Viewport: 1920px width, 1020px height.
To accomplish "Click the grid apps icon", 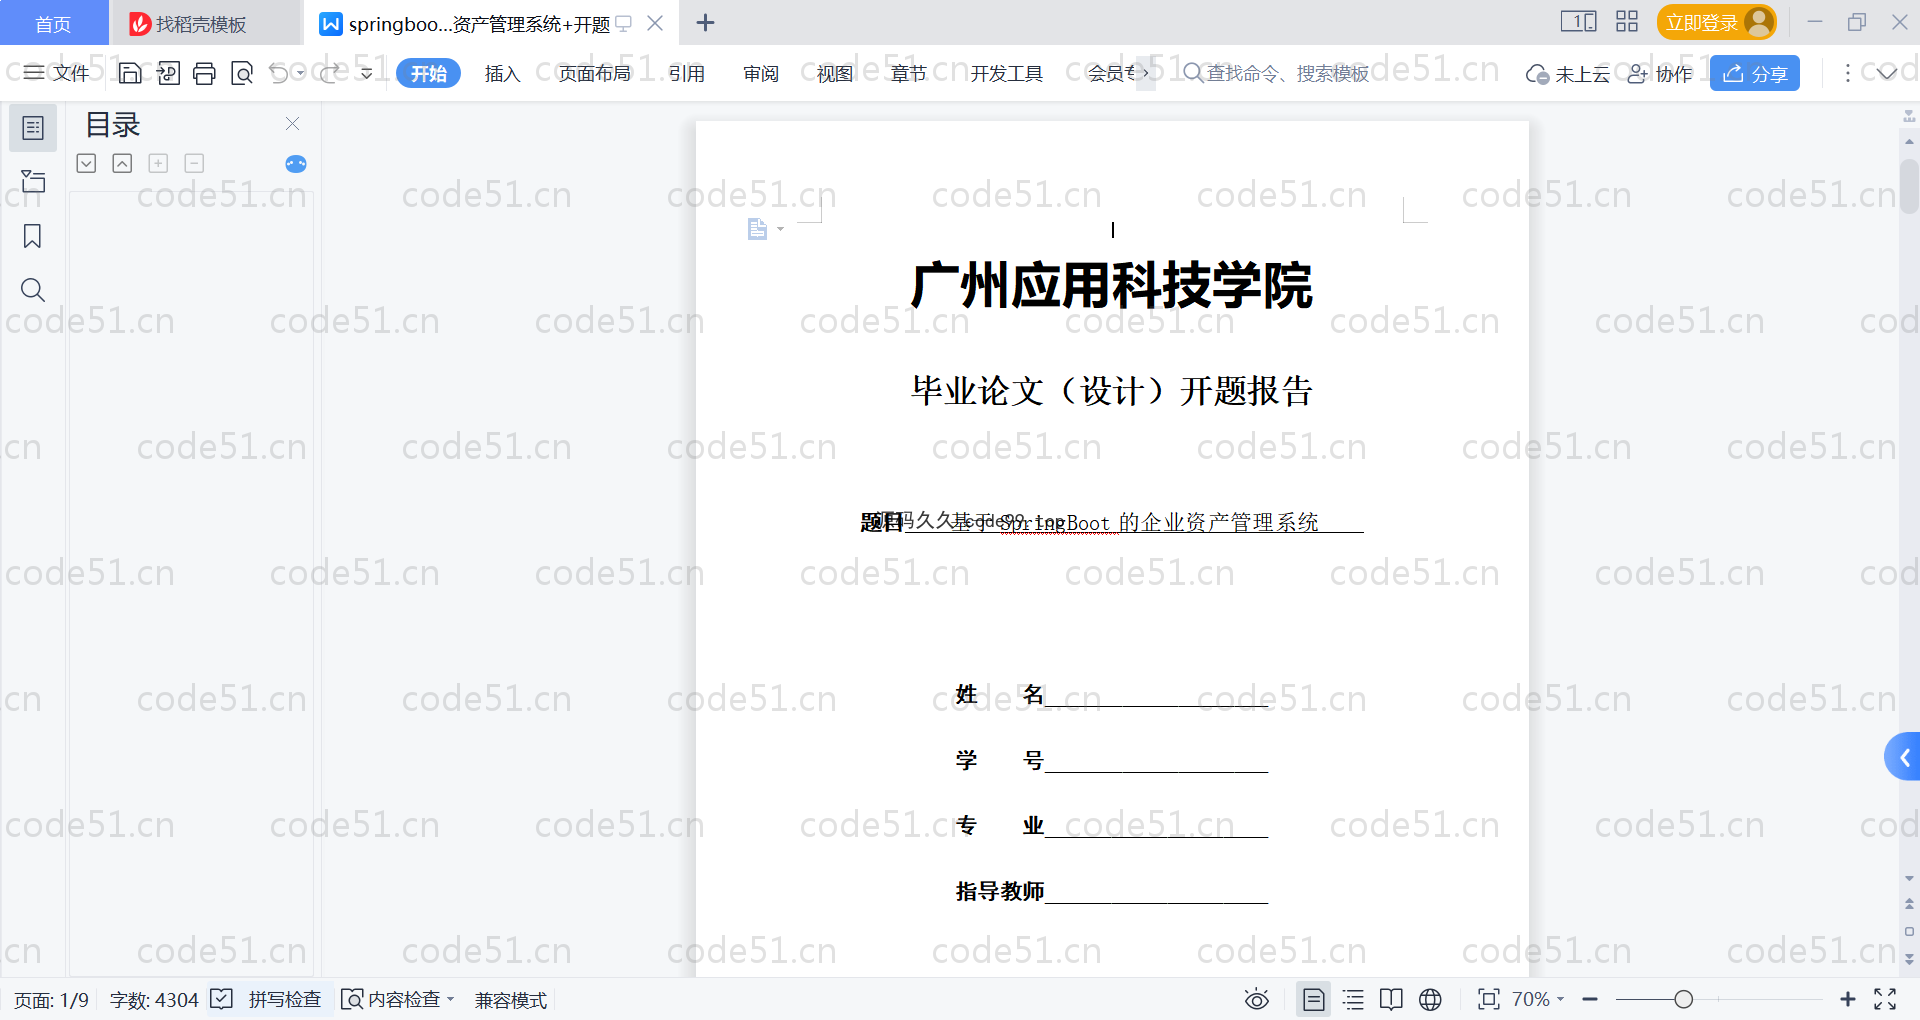I will point(1627,22).
